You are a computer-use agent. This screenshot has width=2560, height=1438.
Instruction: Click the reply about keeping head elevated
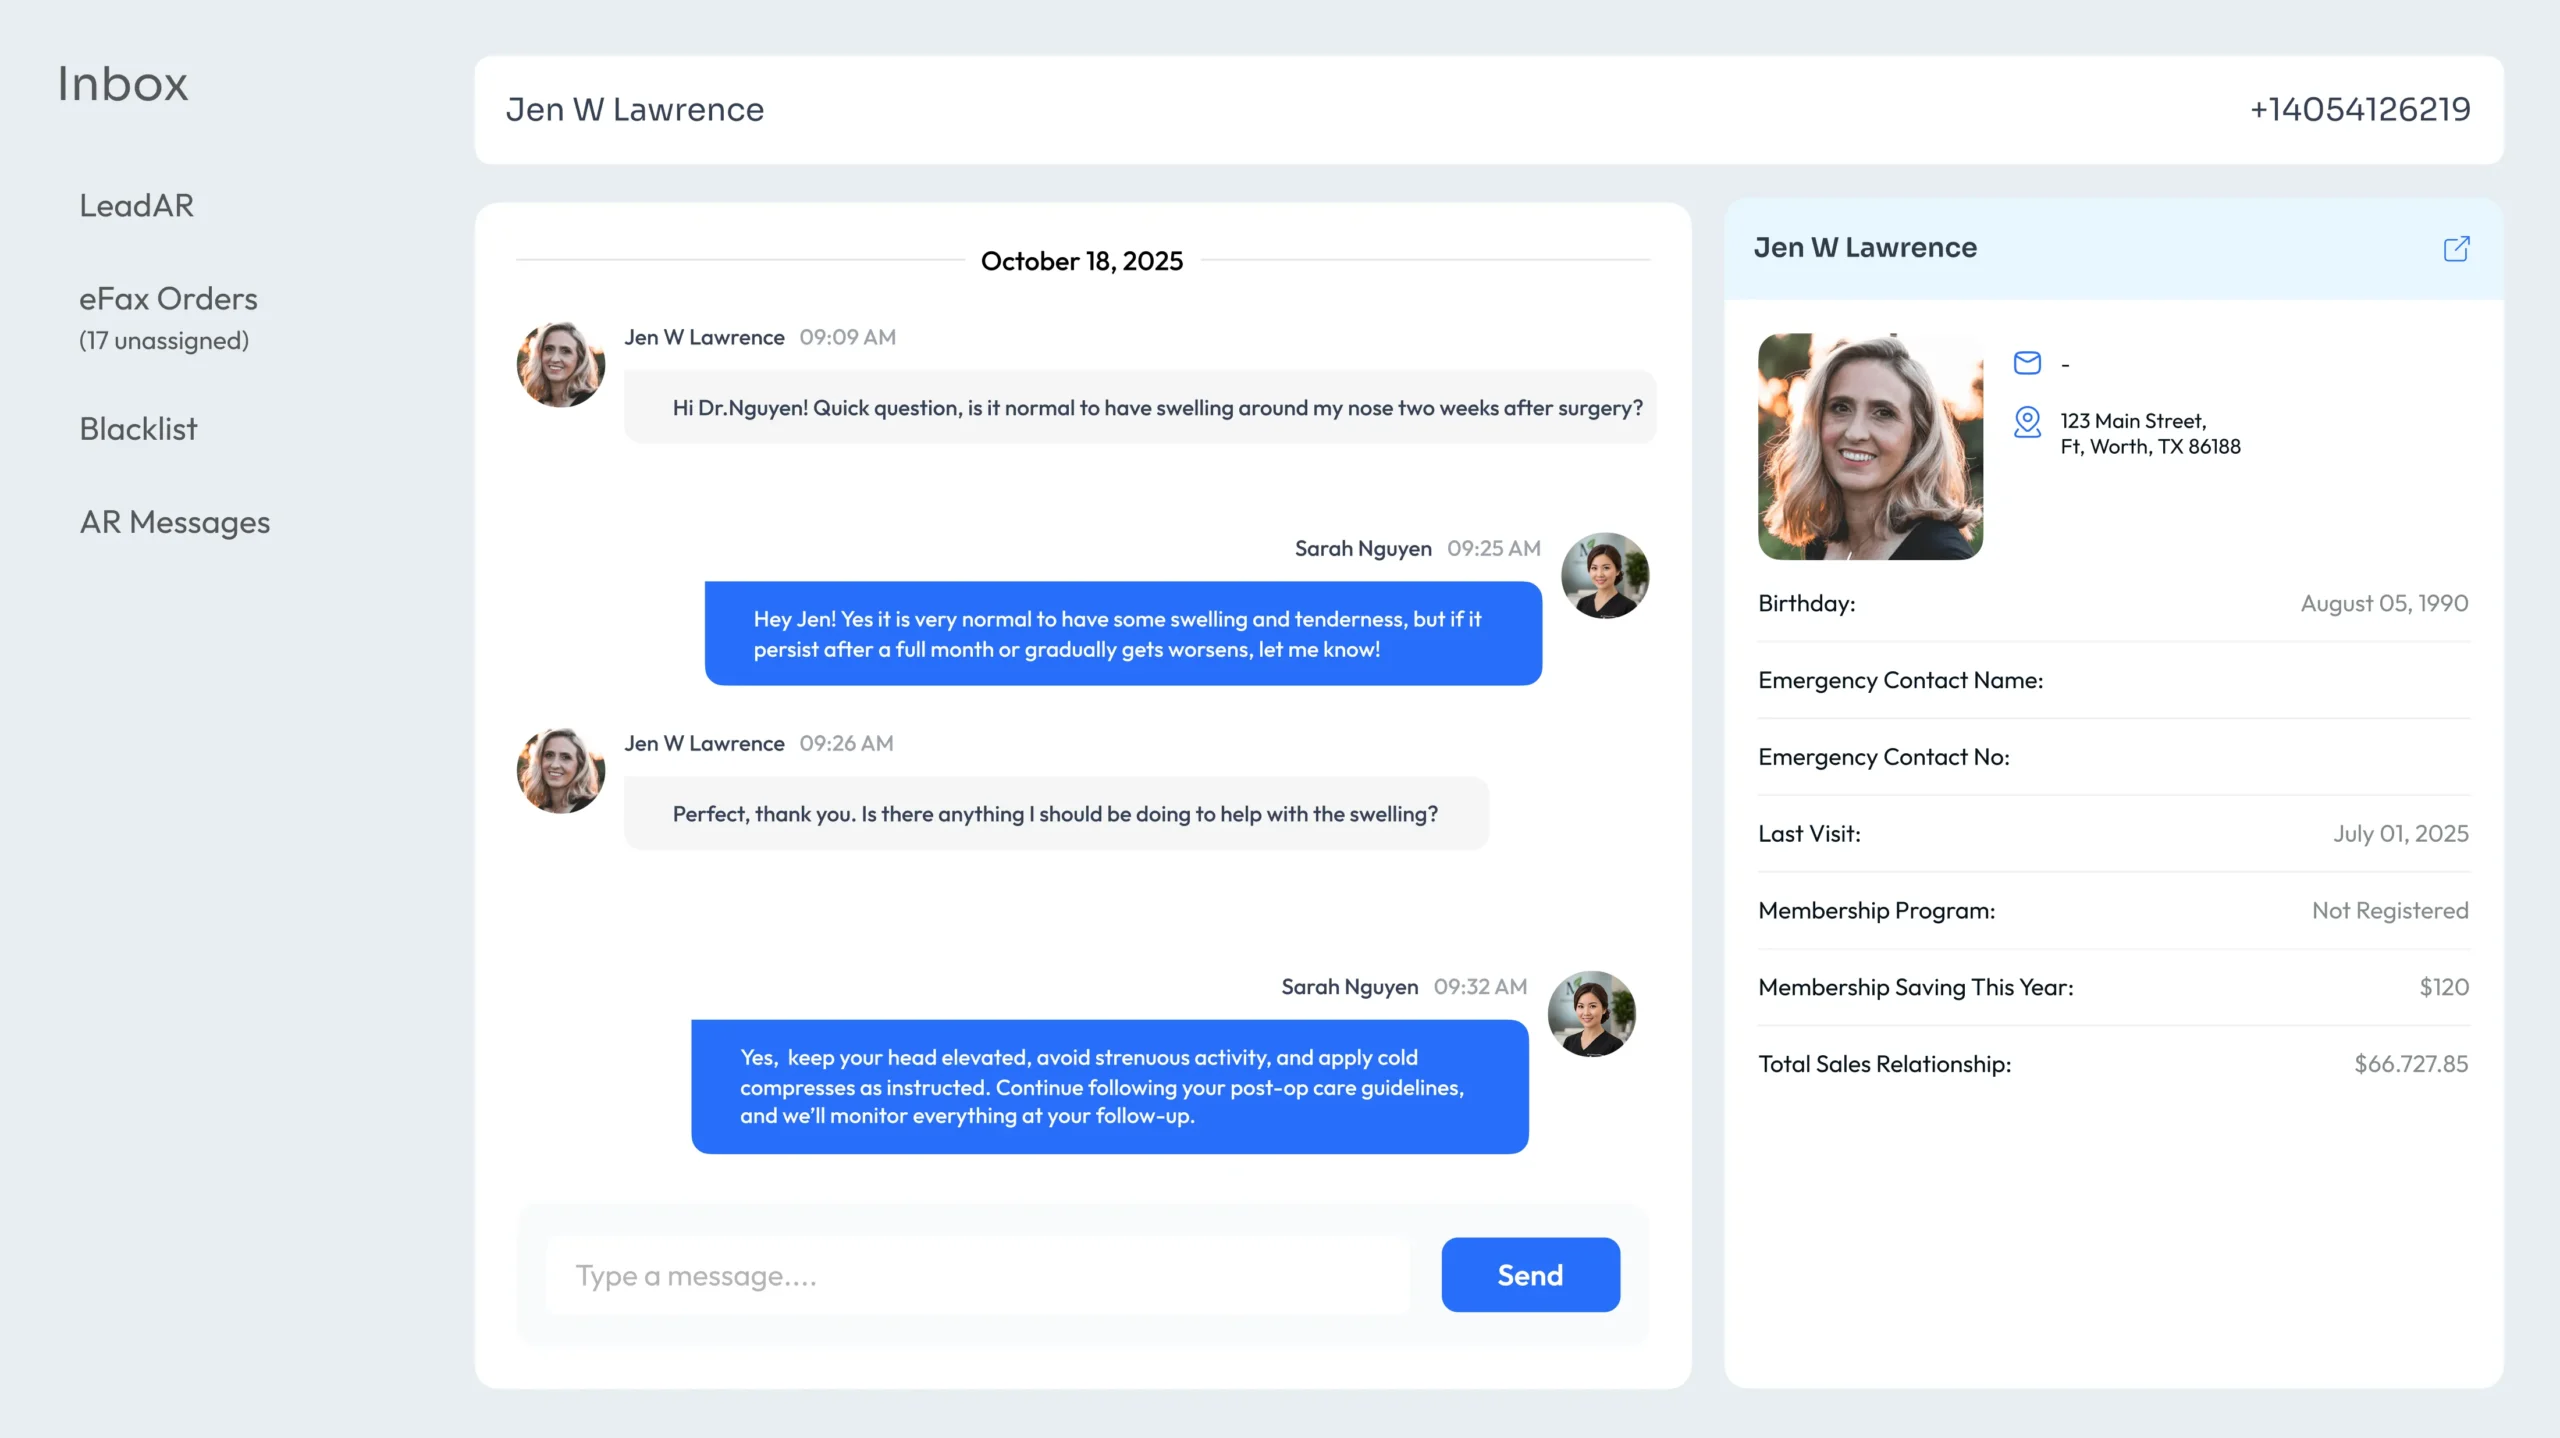(1109, 1086)
